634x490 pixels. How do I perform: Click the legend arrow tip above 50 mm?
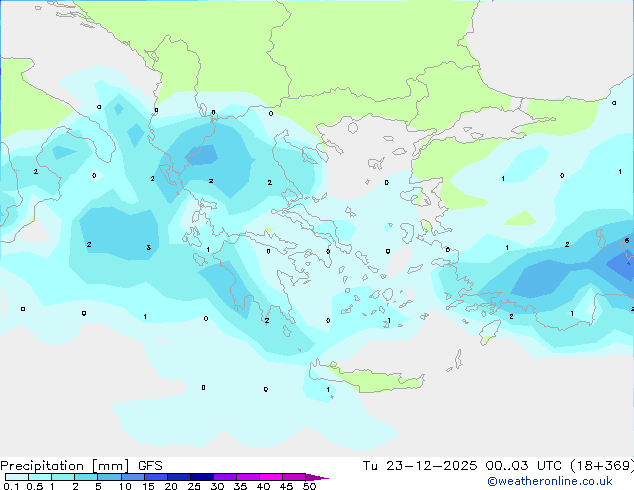click(x=317, y=477)
